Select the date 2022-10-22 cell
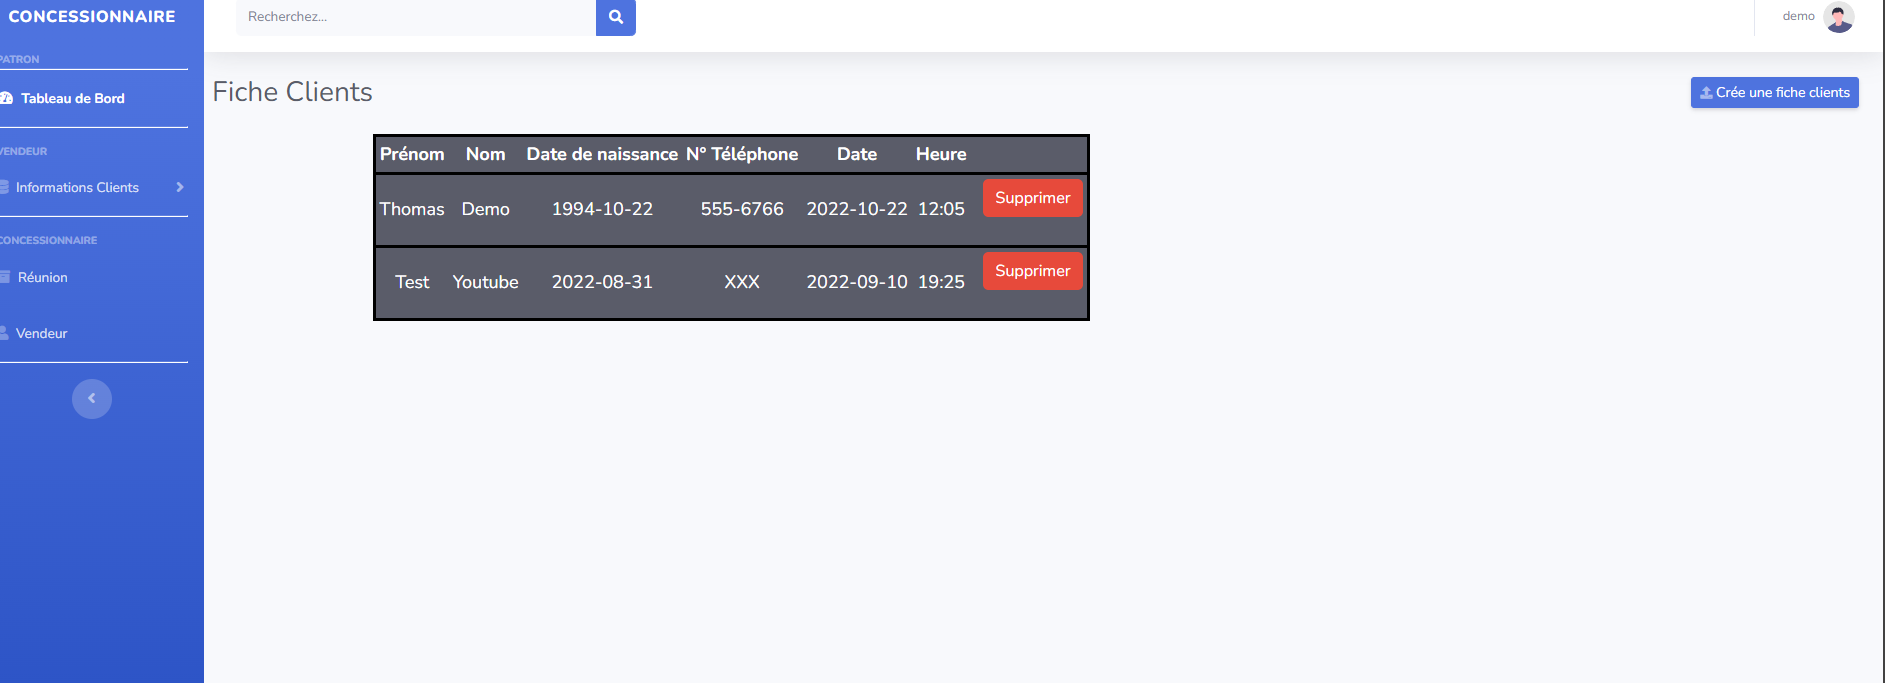This screenshot has height=683, width=1885. tap(857, 209)
